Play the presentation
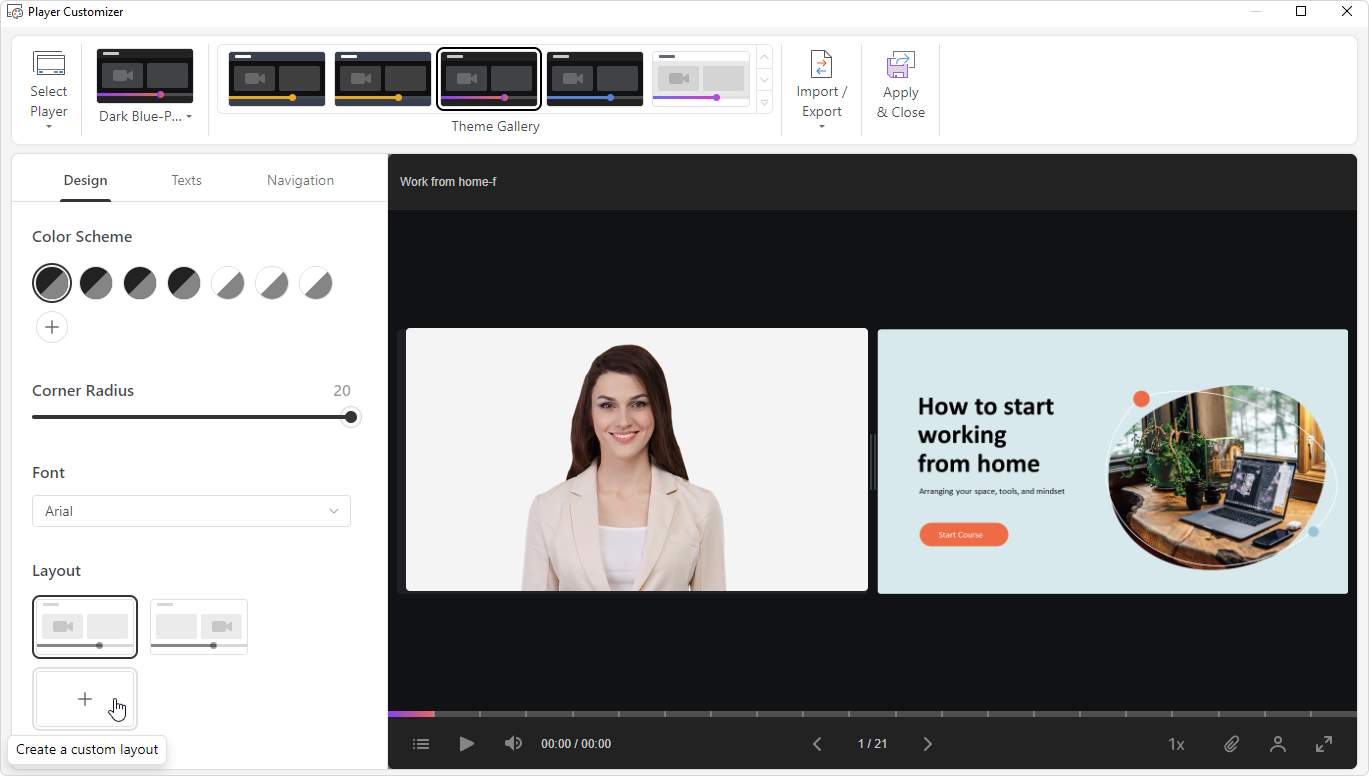This screenshot has height=776, width=1369. (x=467, y=744)
